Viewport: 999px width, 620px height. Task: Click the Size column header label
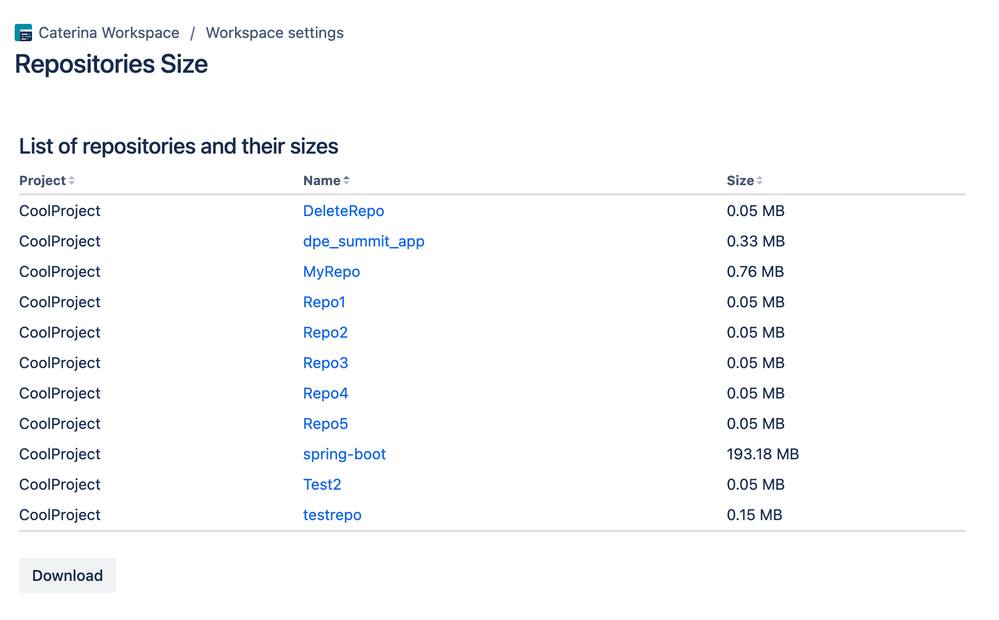(739, 181)
